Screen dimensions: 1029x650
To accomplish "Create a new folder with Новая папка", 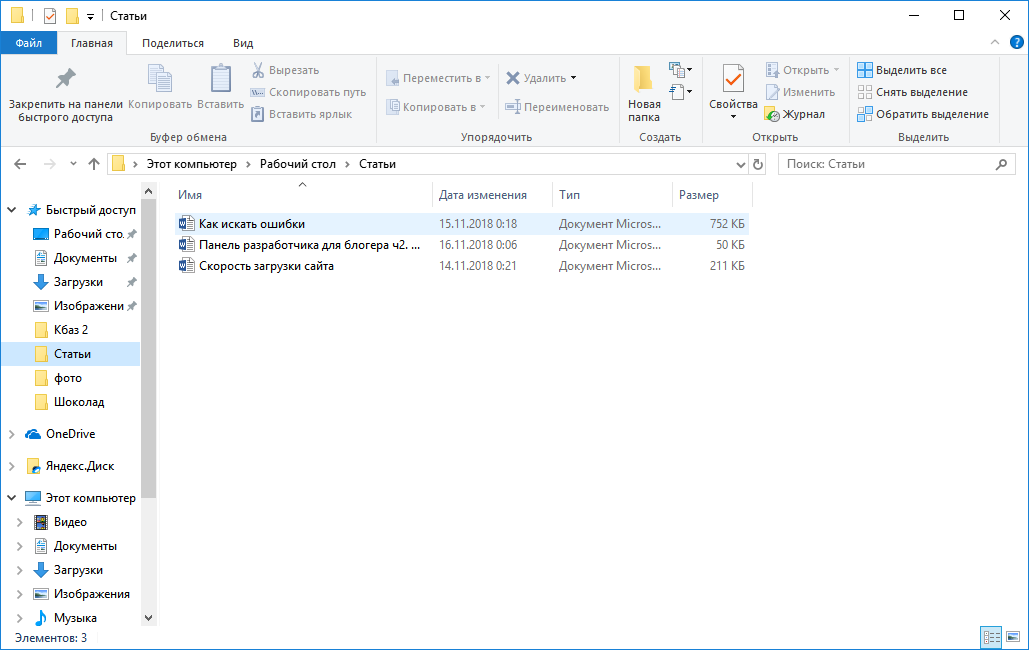I will pos(644,94).
